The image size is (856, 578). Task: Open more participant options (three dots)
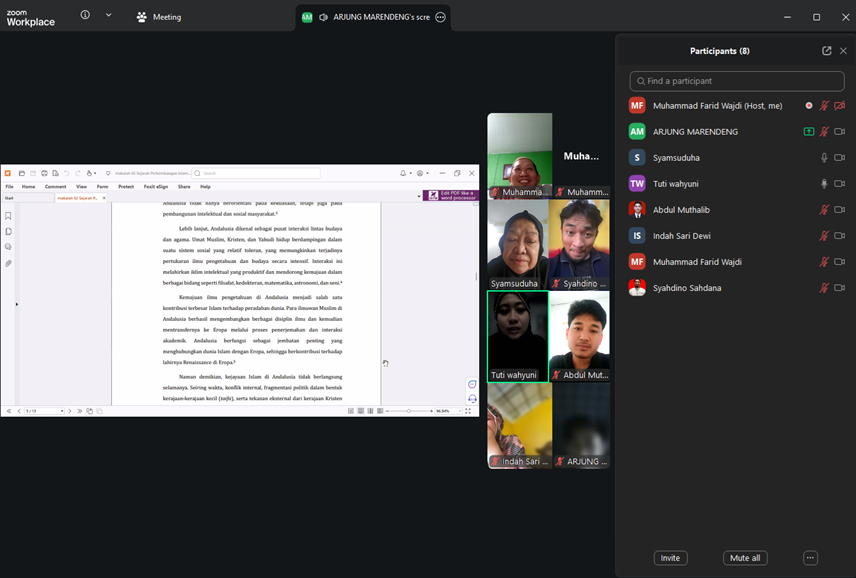click(x=811, y=558)
